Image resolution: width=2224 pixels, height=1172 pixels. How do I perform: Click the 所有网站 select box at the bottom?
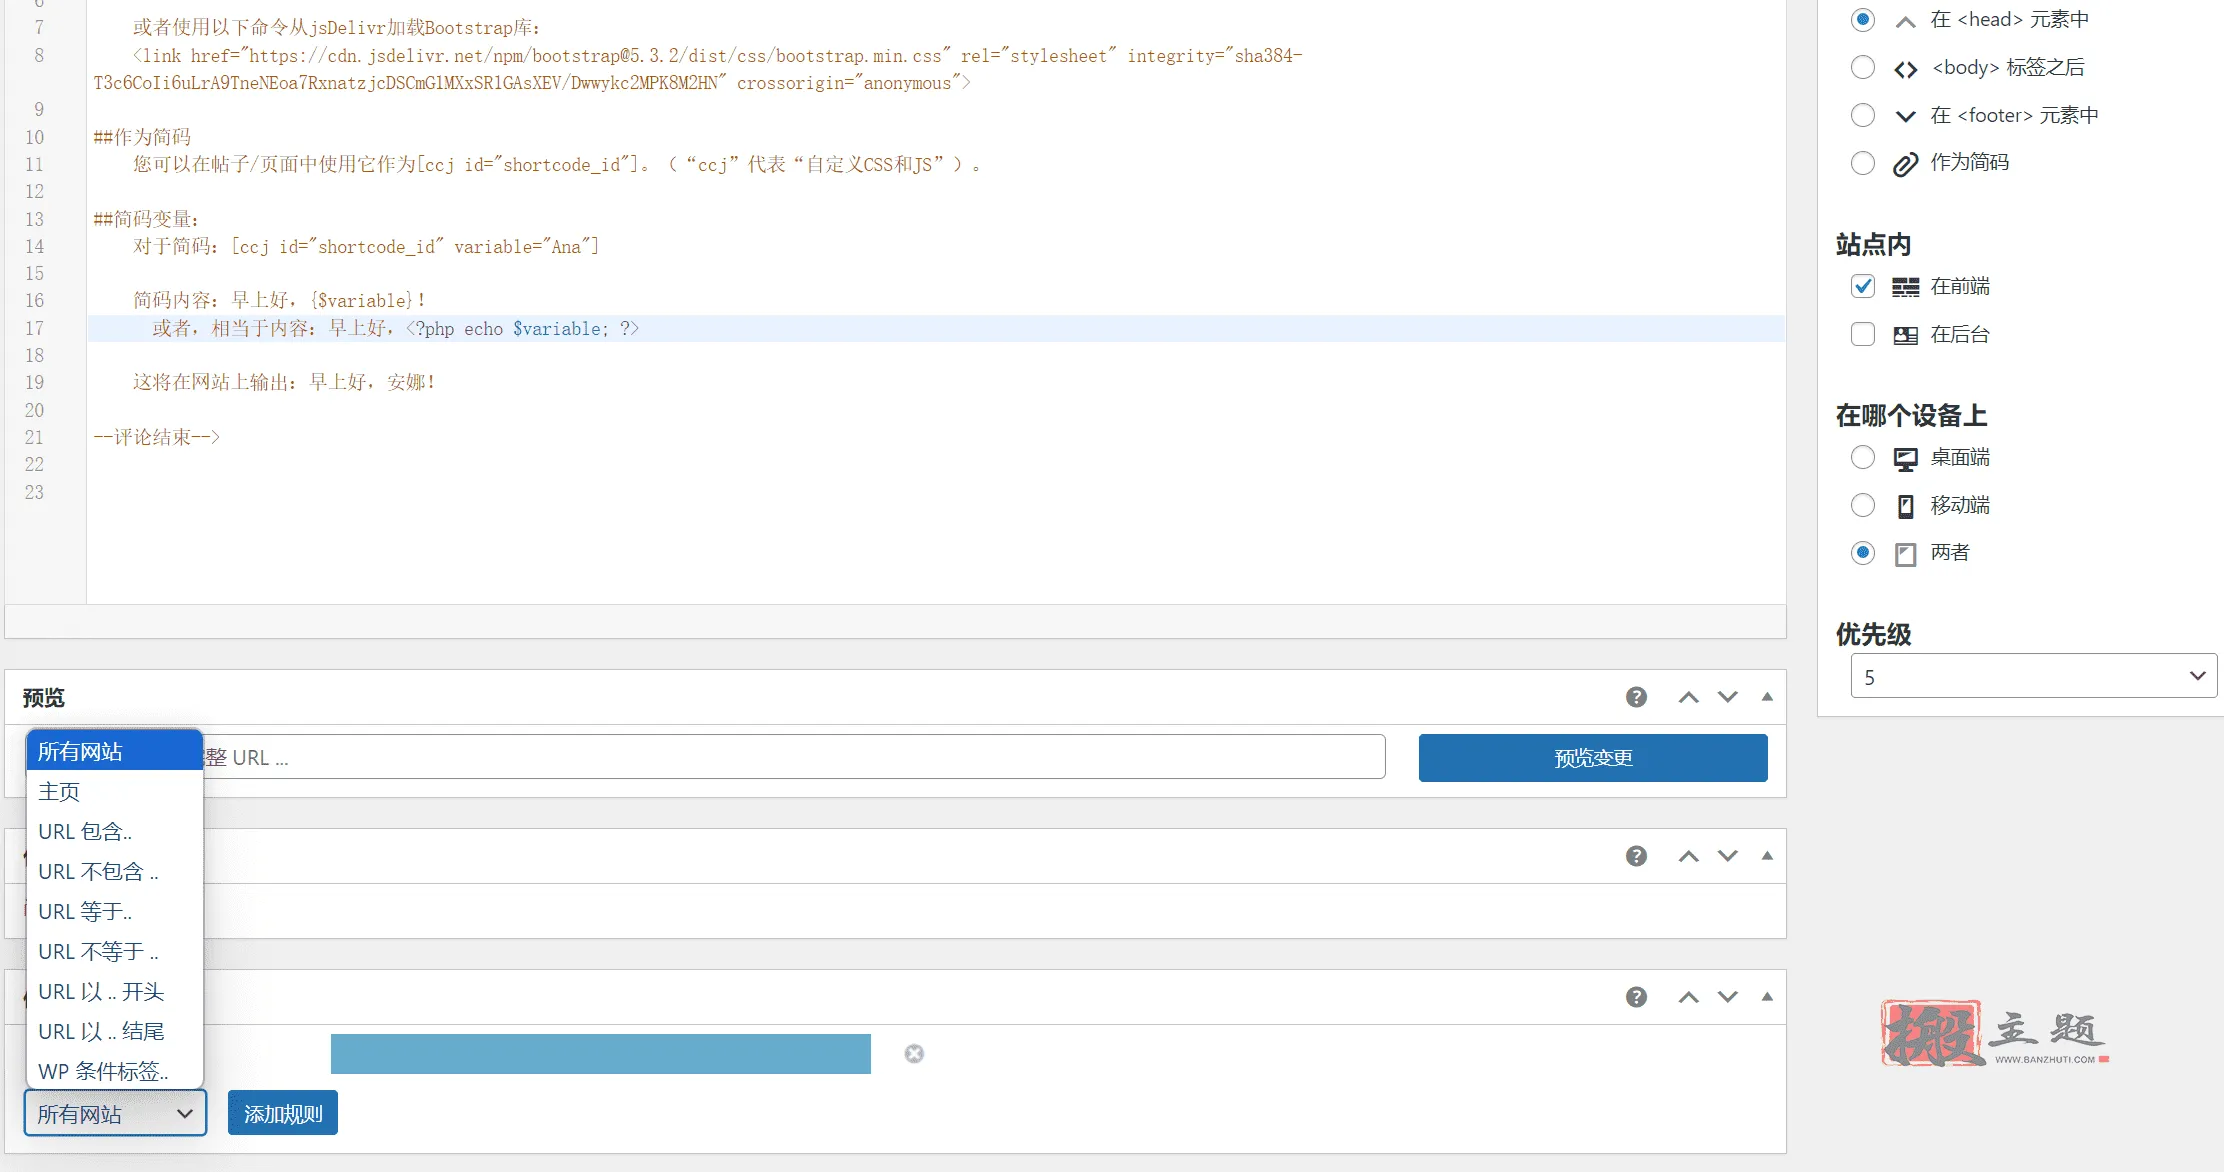pos(115,1113)
